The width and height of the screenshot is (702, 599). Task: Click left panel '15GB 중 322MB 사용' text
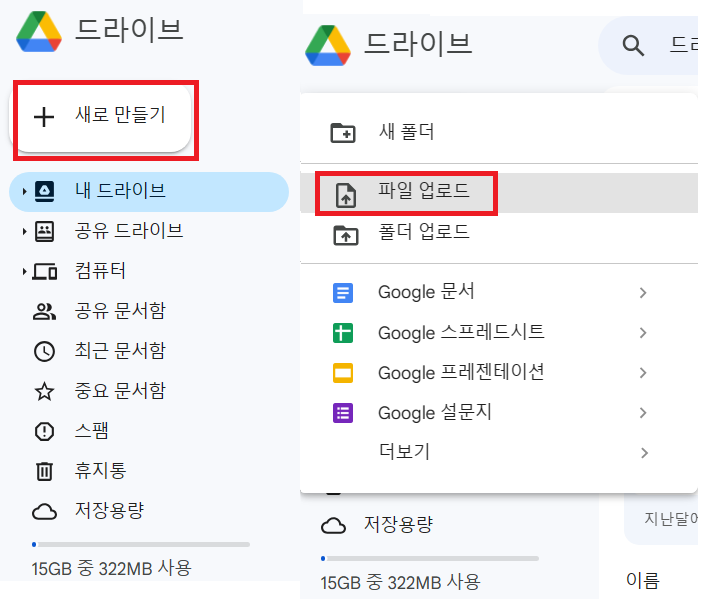pos(111,569)
